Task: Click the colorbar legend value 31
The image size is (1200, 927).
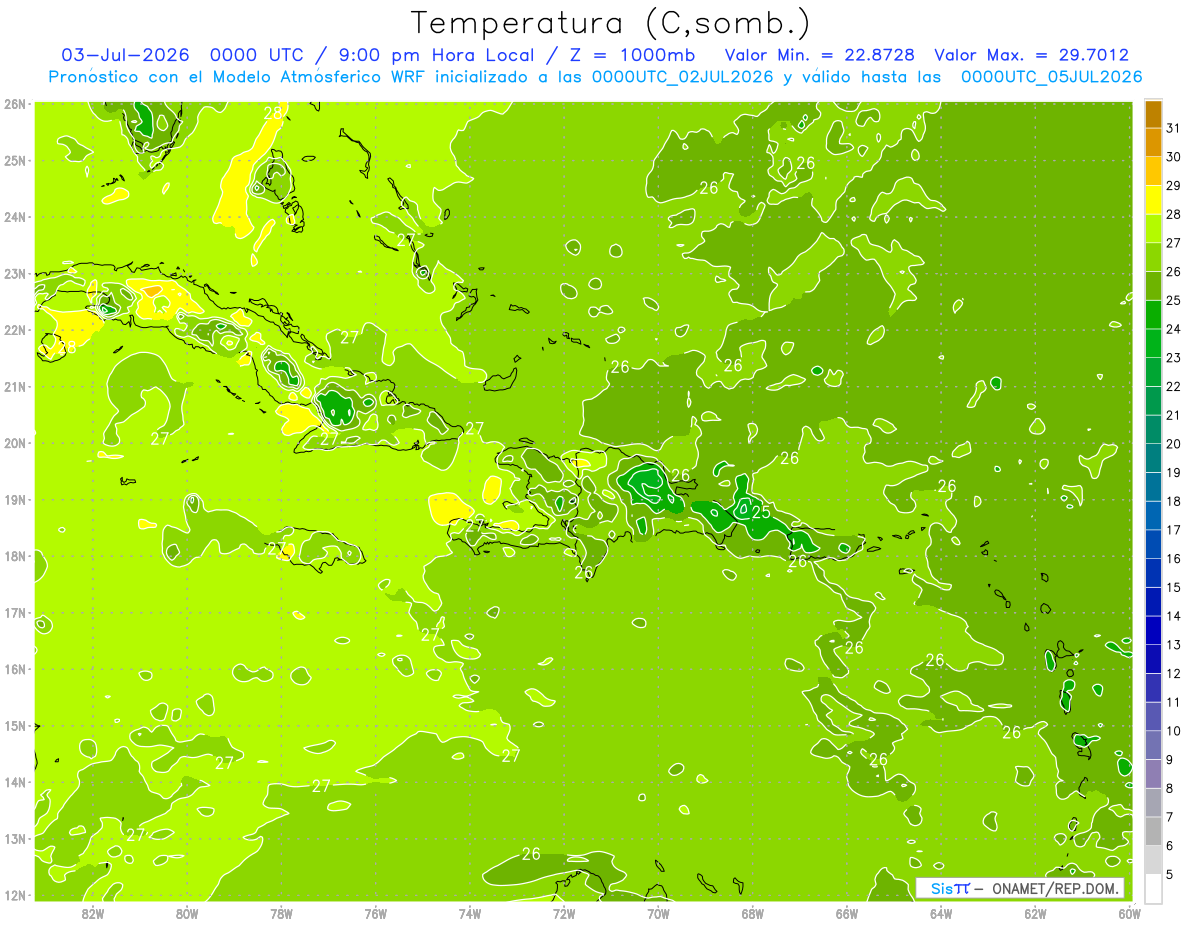Action: tap(1173, 128)
